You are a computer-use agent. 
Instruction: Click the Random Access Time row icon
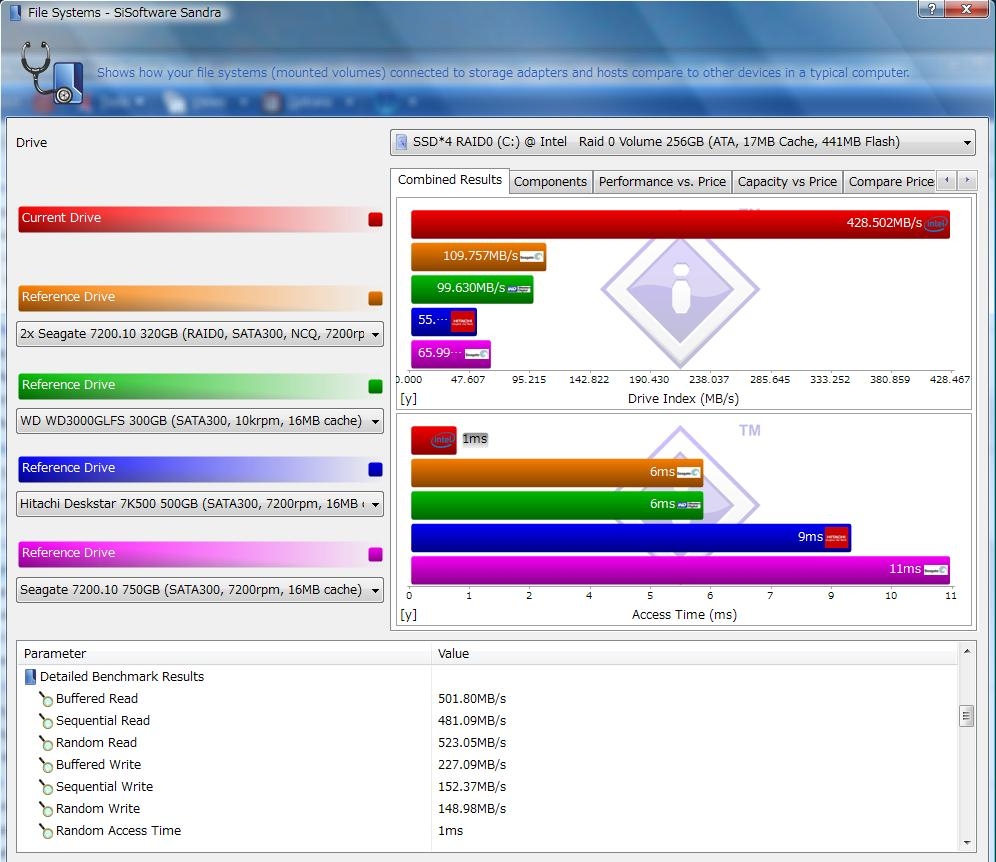pyautogui.click(x=46, y=831)
